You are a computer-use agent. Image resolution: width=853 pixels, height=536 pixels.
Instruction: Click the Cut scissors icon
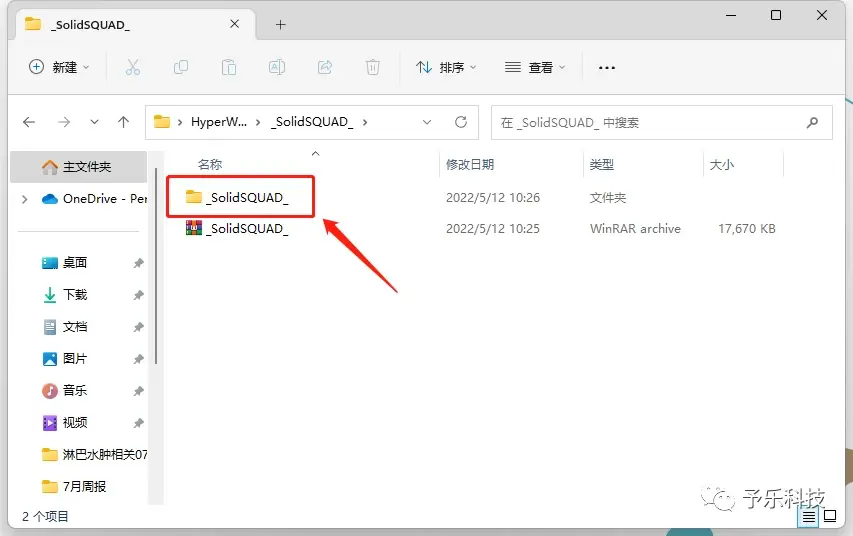pos(133,67)
